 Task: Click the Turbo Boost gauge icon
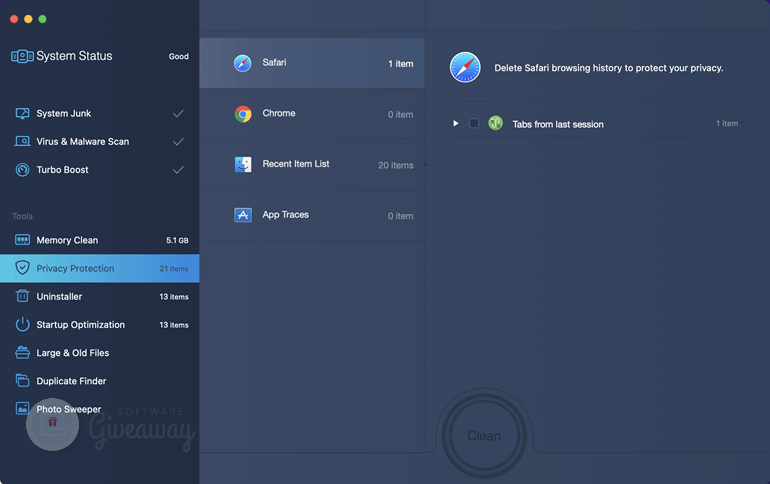coord(22,170)
